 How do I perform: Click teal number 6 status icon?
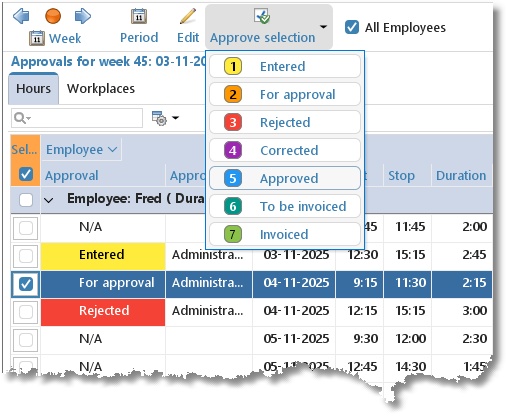click(233, 206)
